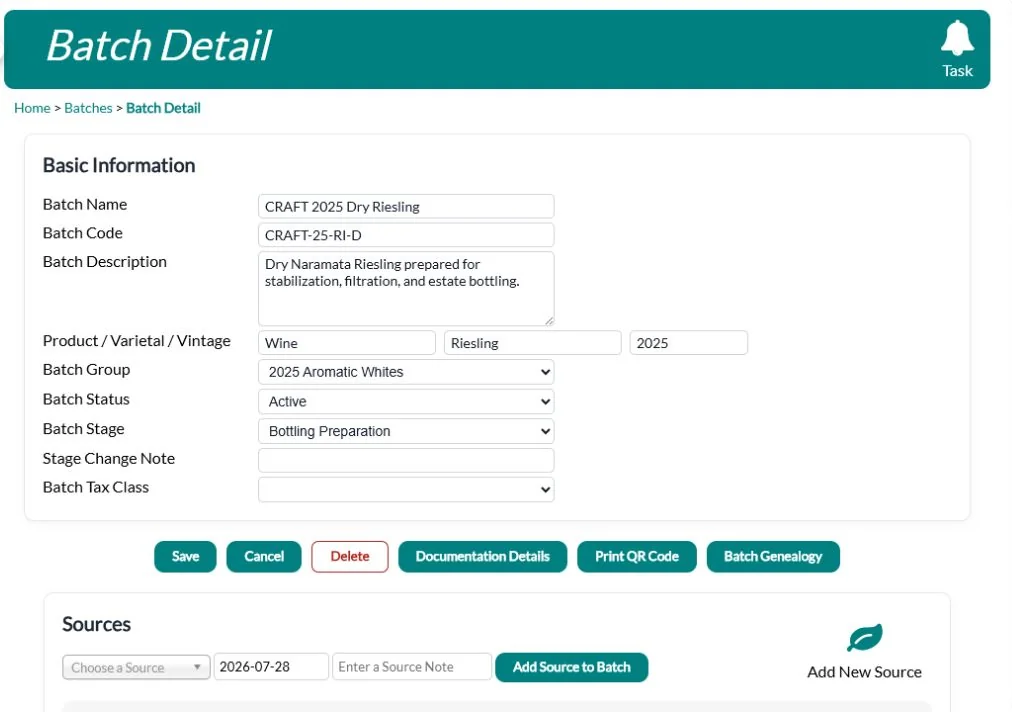Expand the Batch Group dropdown
This screenshot has height=712, width=1012.
(x=406, y=372)
